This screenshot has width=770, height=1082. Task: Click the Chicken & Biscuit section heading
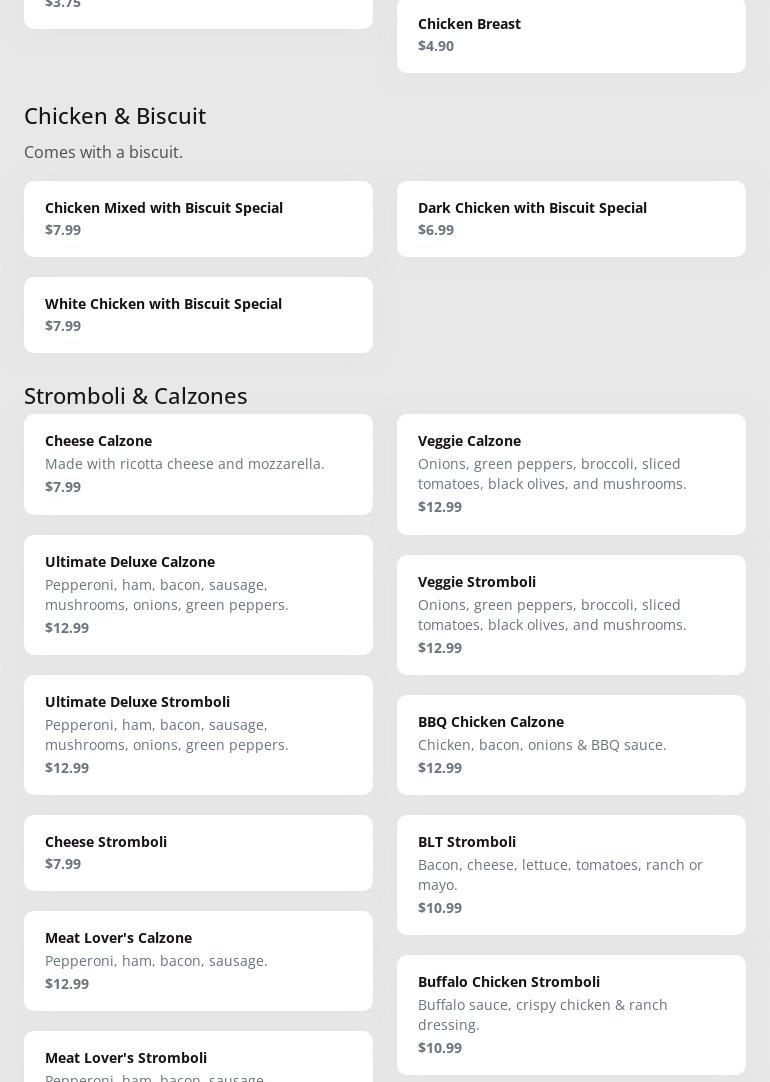tap(115, 116)
